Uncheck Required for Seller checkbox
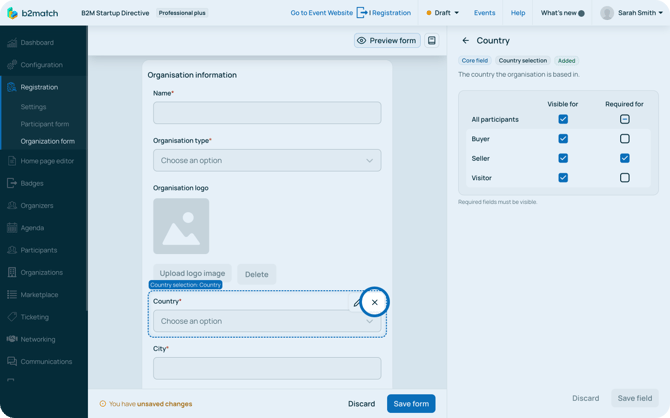The image size is (670, 418). 624,158
